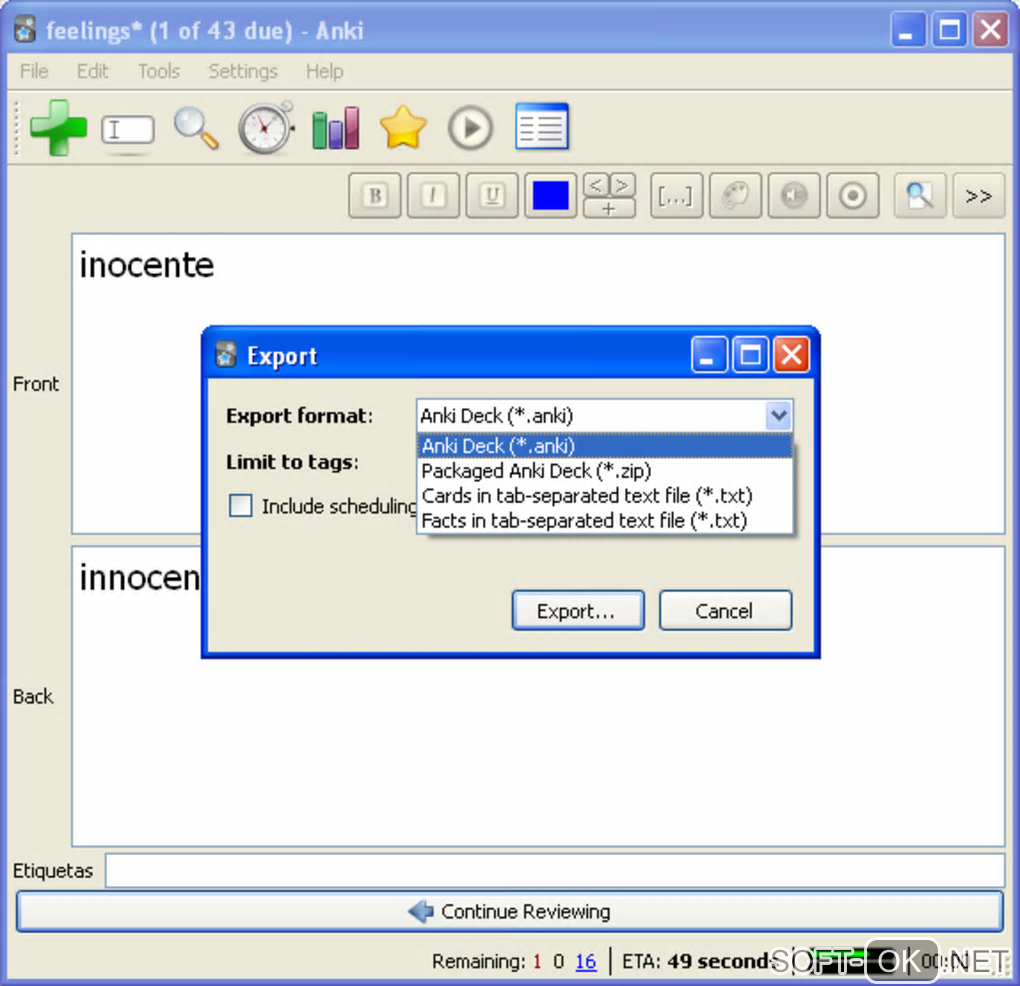Close the Export dialog with red X

tap(792, 355)
